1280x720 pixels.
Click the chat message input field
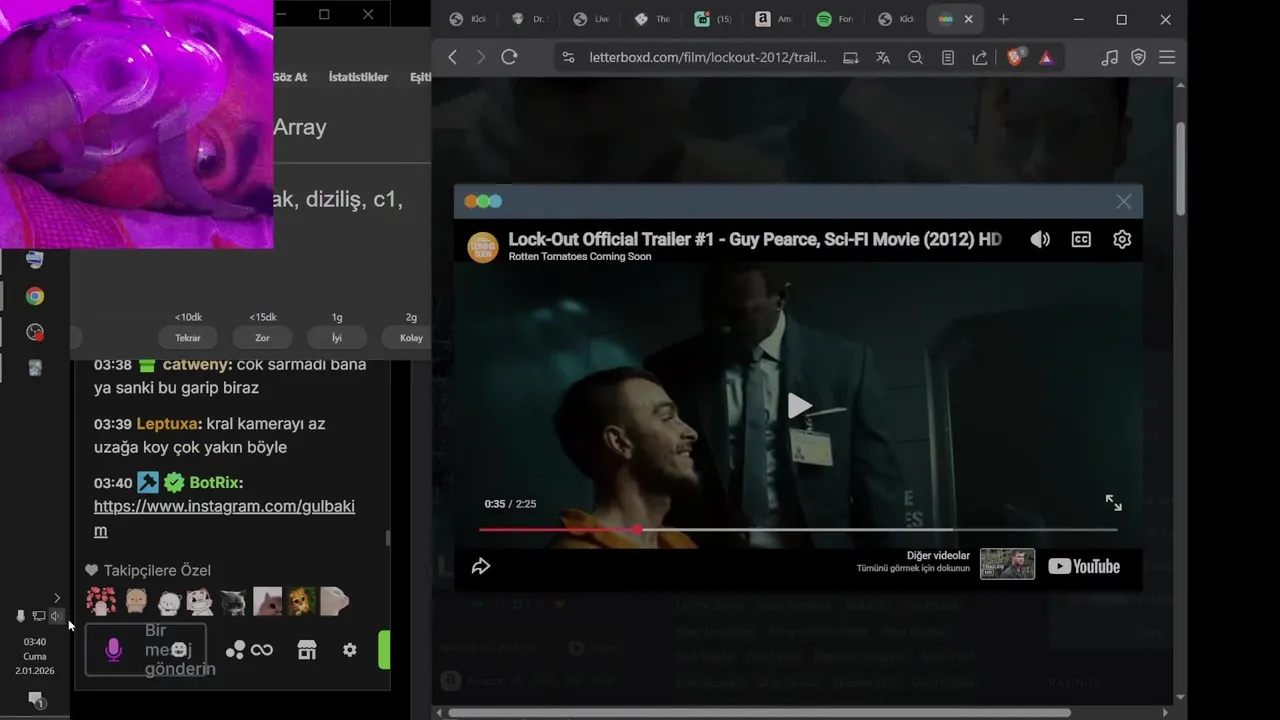[146, 650]
